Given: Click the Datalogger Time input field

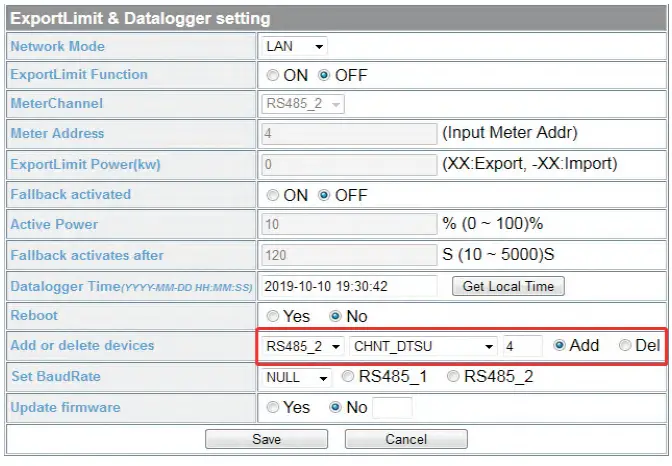Looking at the screenshot, I should pos(349,286).
